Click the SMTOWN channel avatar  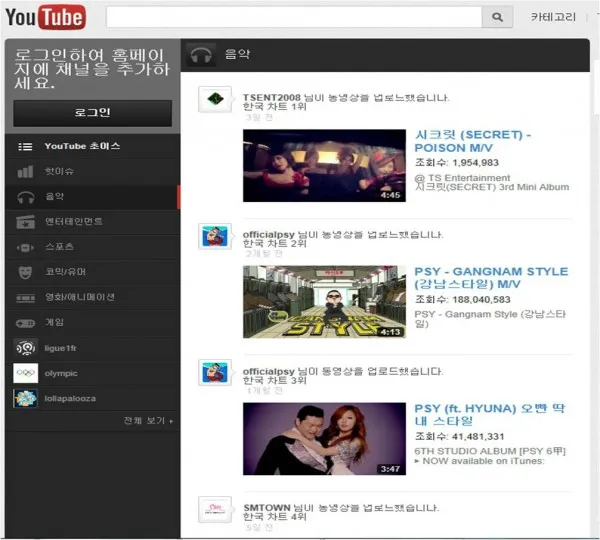click(x=215, y=509)
